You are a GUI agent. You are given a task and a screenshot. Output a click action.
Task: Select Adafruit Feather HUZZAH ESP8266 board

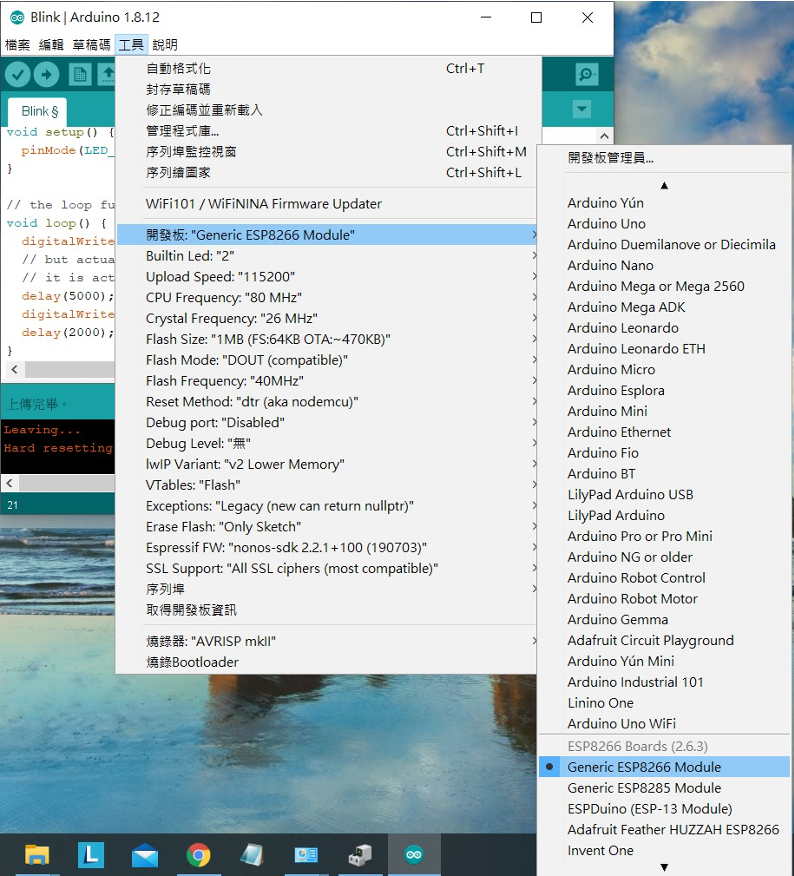tap(664, 830)
